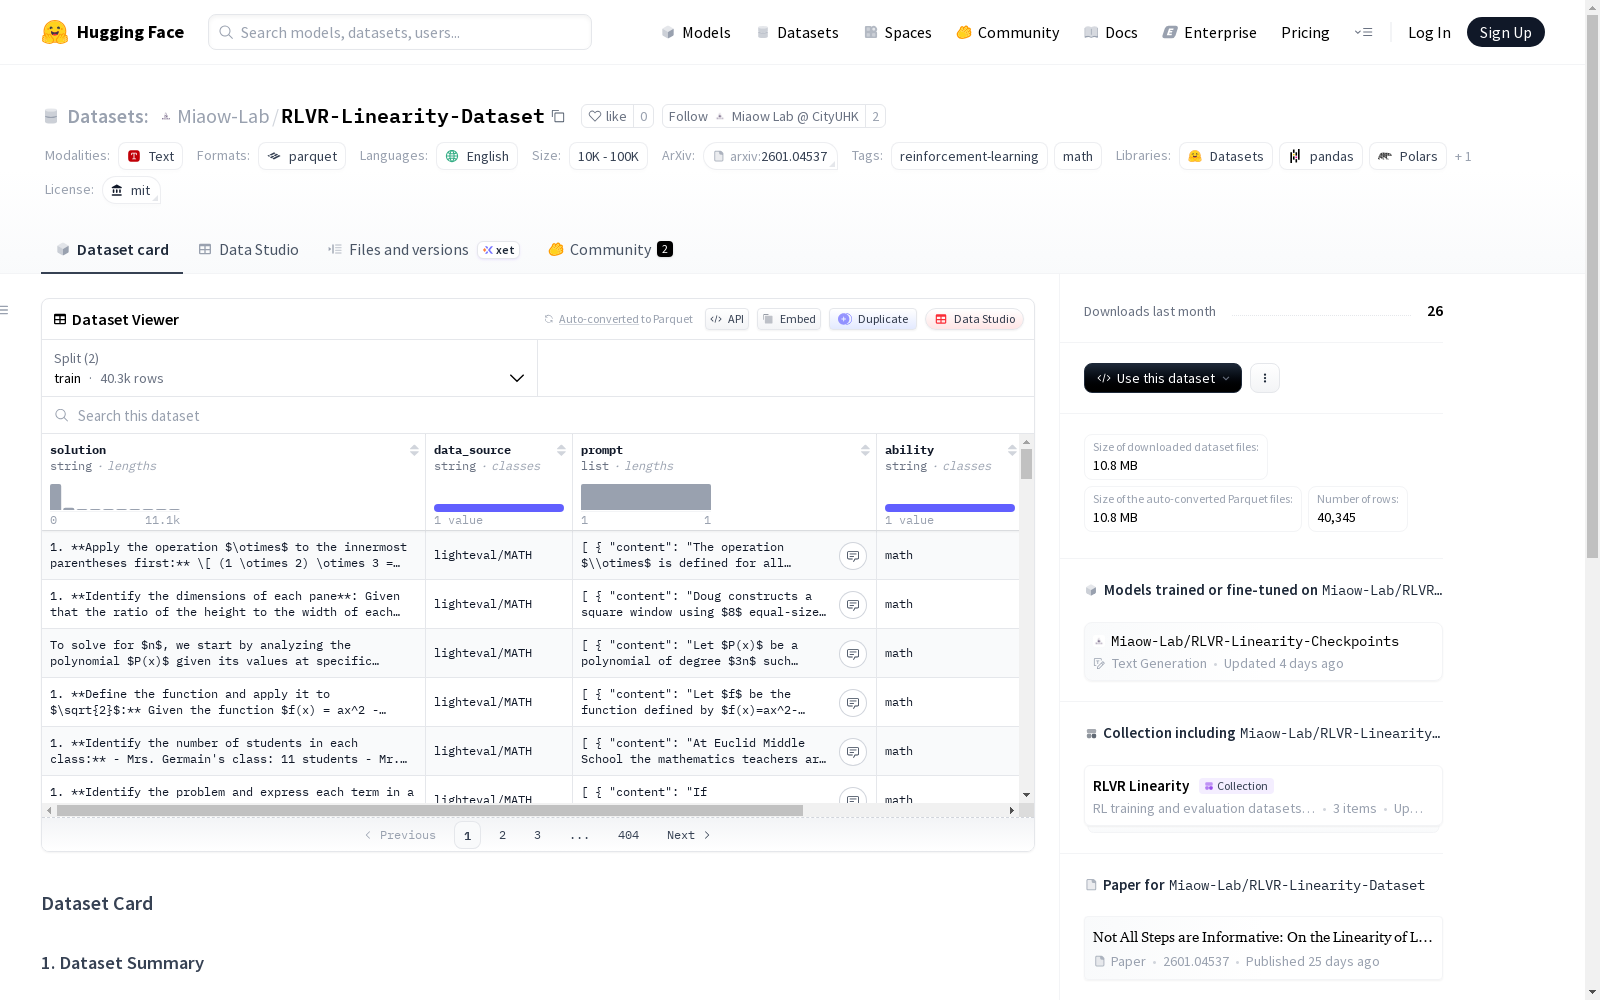This screenshot has width=1600, height=1000.
Task: Click the Dataset Viewer table icon
Action: tap(60, 320)
